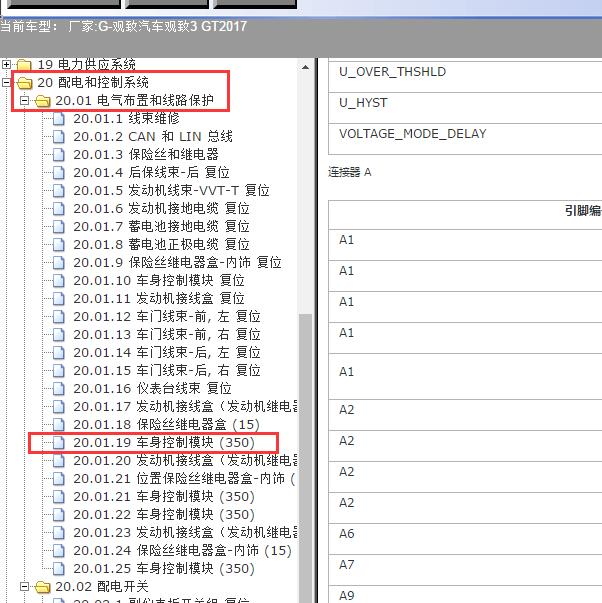This screenshot has height=603, width=602.
Task: Select 20.01.7 蓄电池接地电缆 复位
Action: [162, 227]
